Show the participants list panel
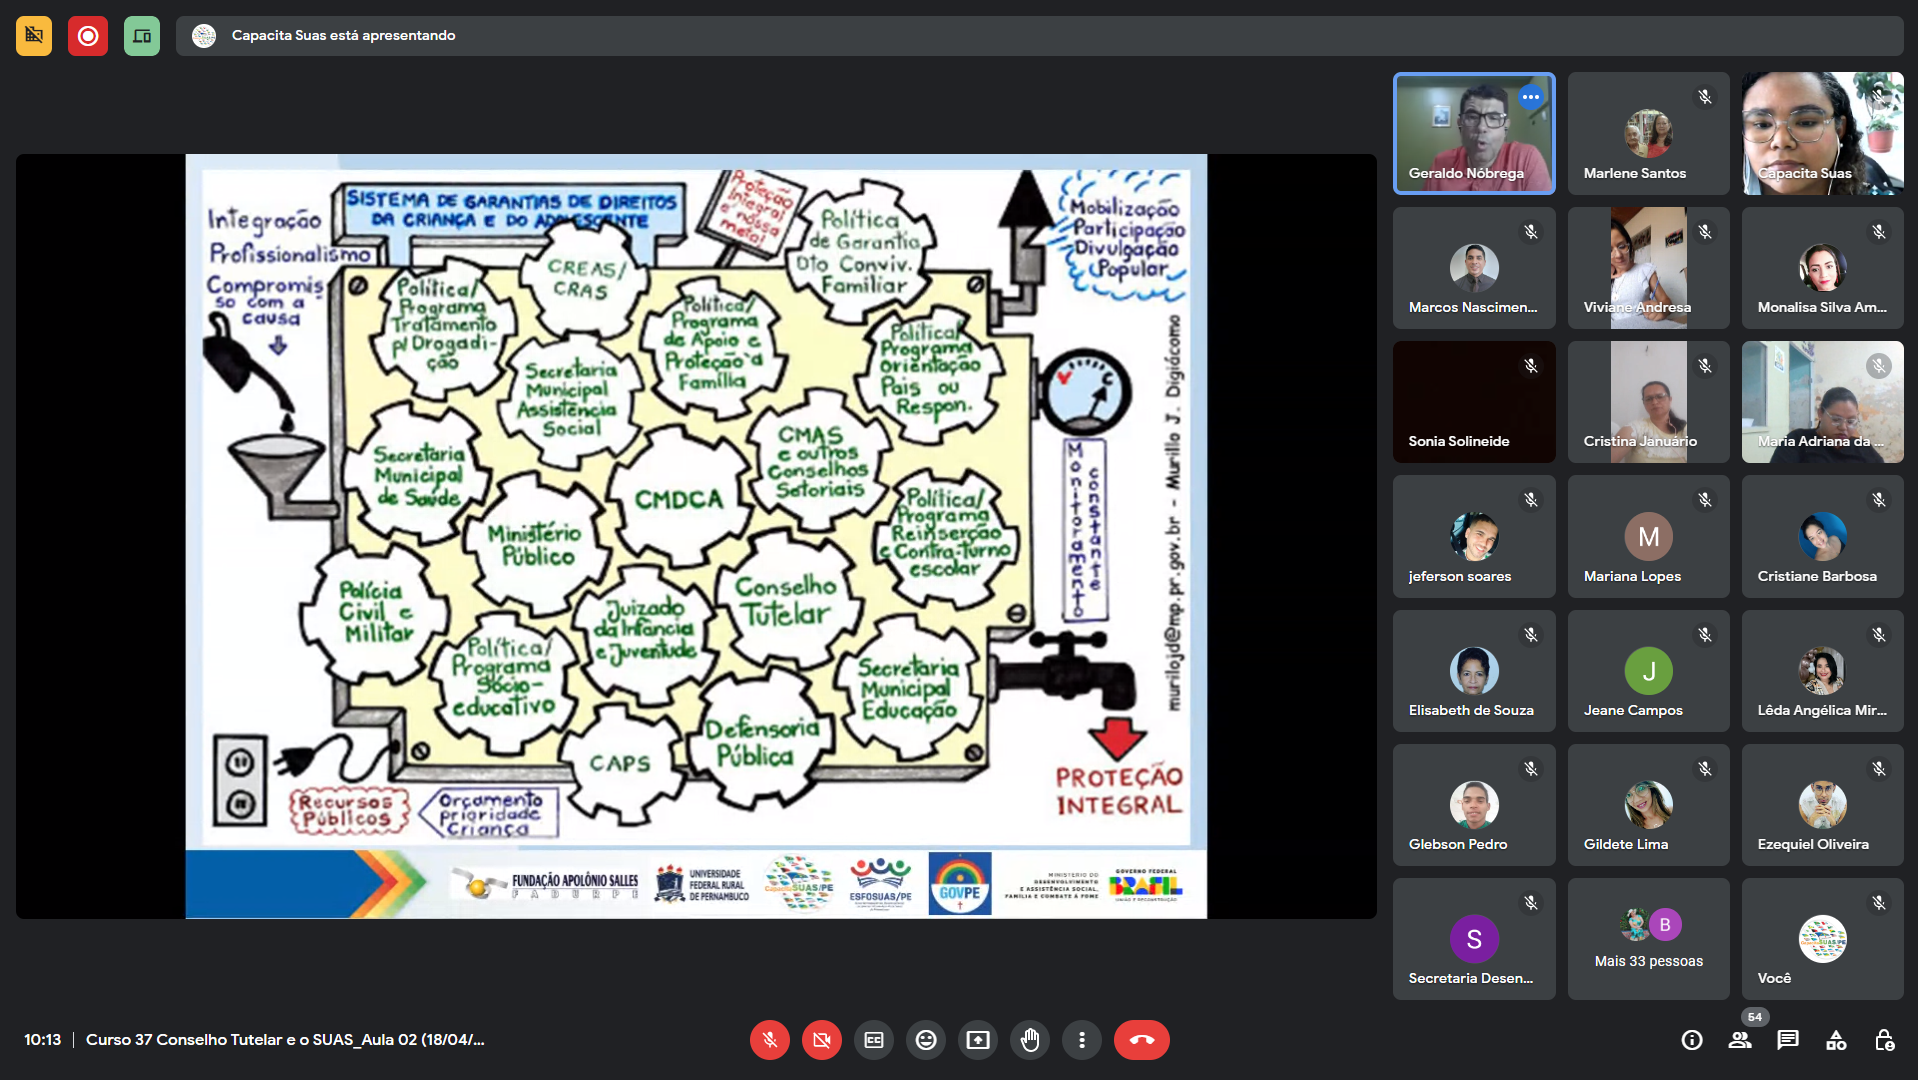This screenshot has height=1080, width=1918. pyautogui.click(x=1740, y=1040)
